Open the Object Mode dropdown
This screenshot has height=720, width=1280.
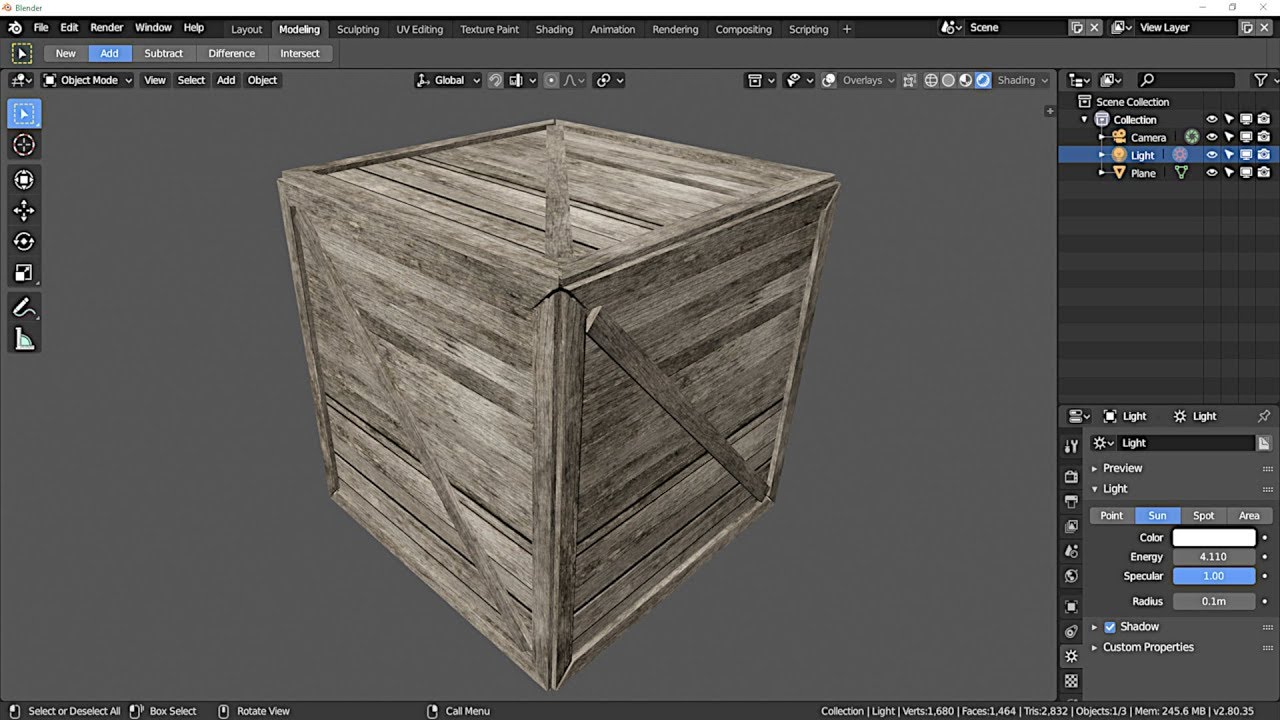click(87, 80)
